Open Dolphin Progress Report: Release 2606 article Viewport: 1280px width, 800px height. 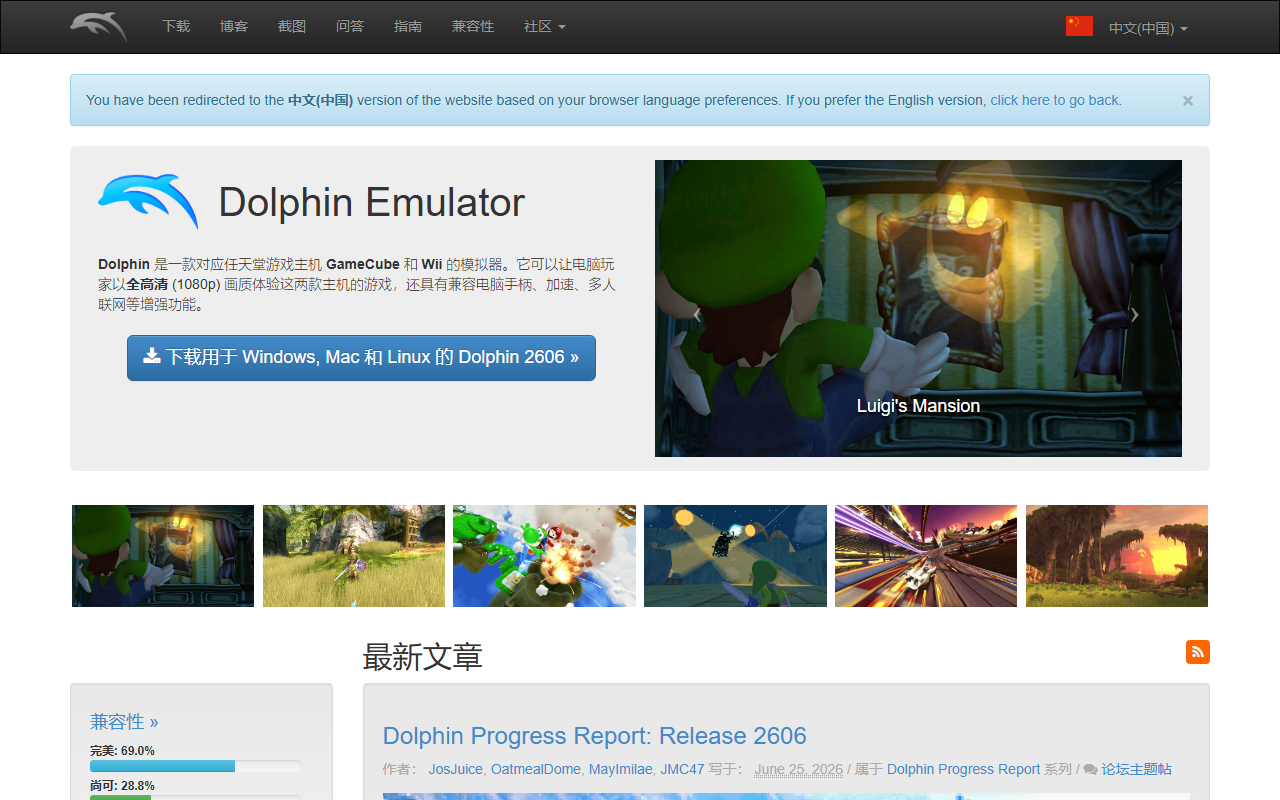pos(594,736)
